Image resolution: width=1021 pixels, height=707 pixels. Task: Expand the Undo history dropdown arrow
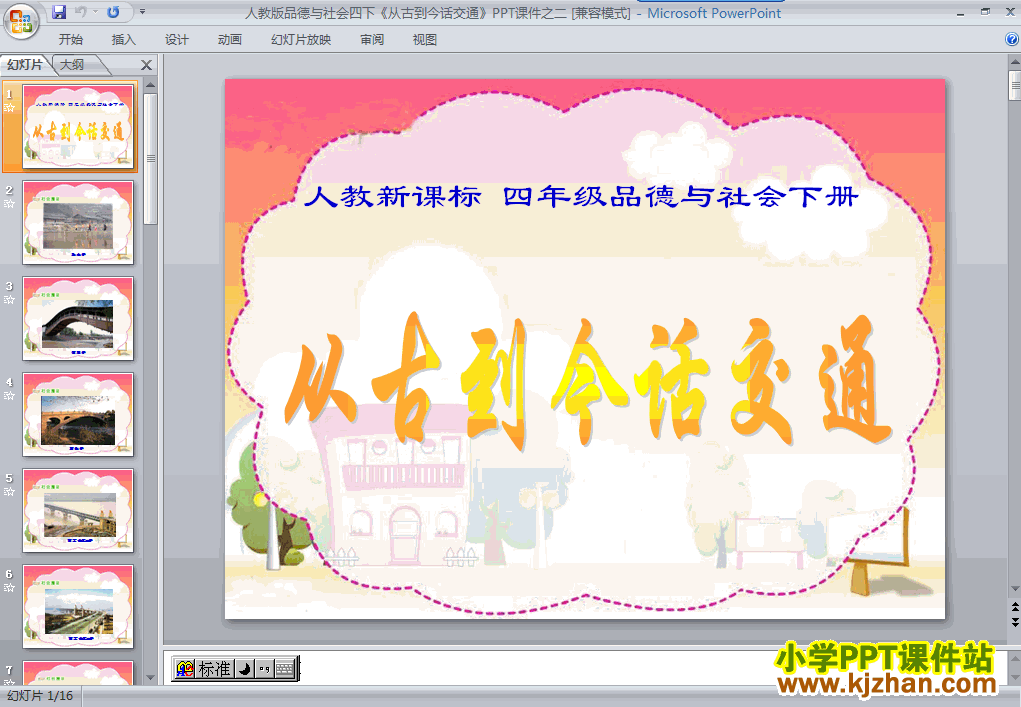coord(95,12)
